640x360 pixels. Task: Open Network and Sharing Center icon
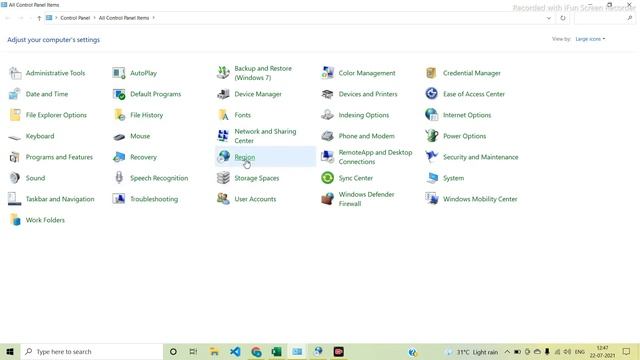[x=223, y=136]
